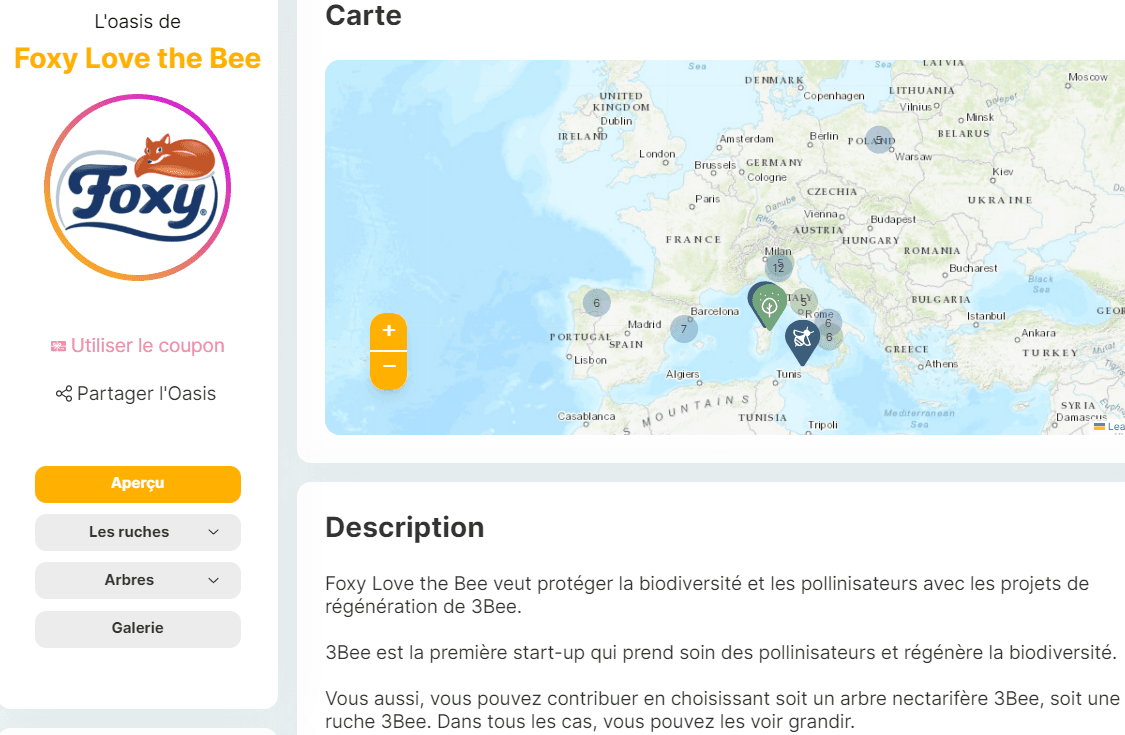Screen dimensions: 1125x735
Task: Open the Galerie section
Action: click(x=138, y=629)
